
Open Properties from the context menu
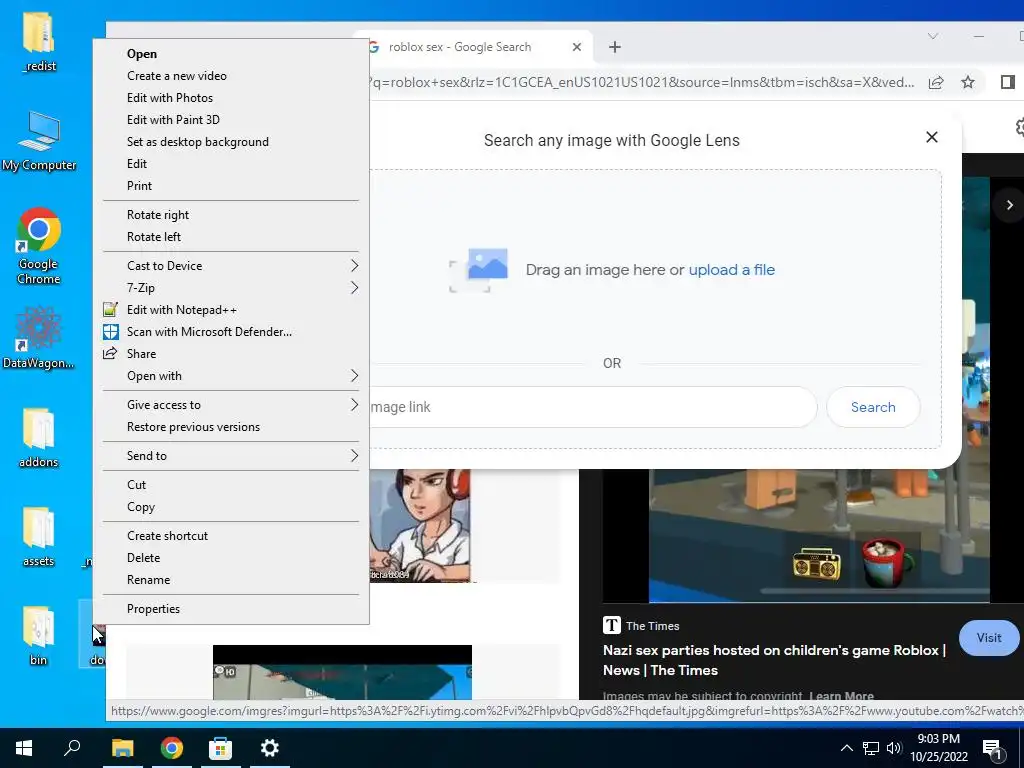click(231, 609)
